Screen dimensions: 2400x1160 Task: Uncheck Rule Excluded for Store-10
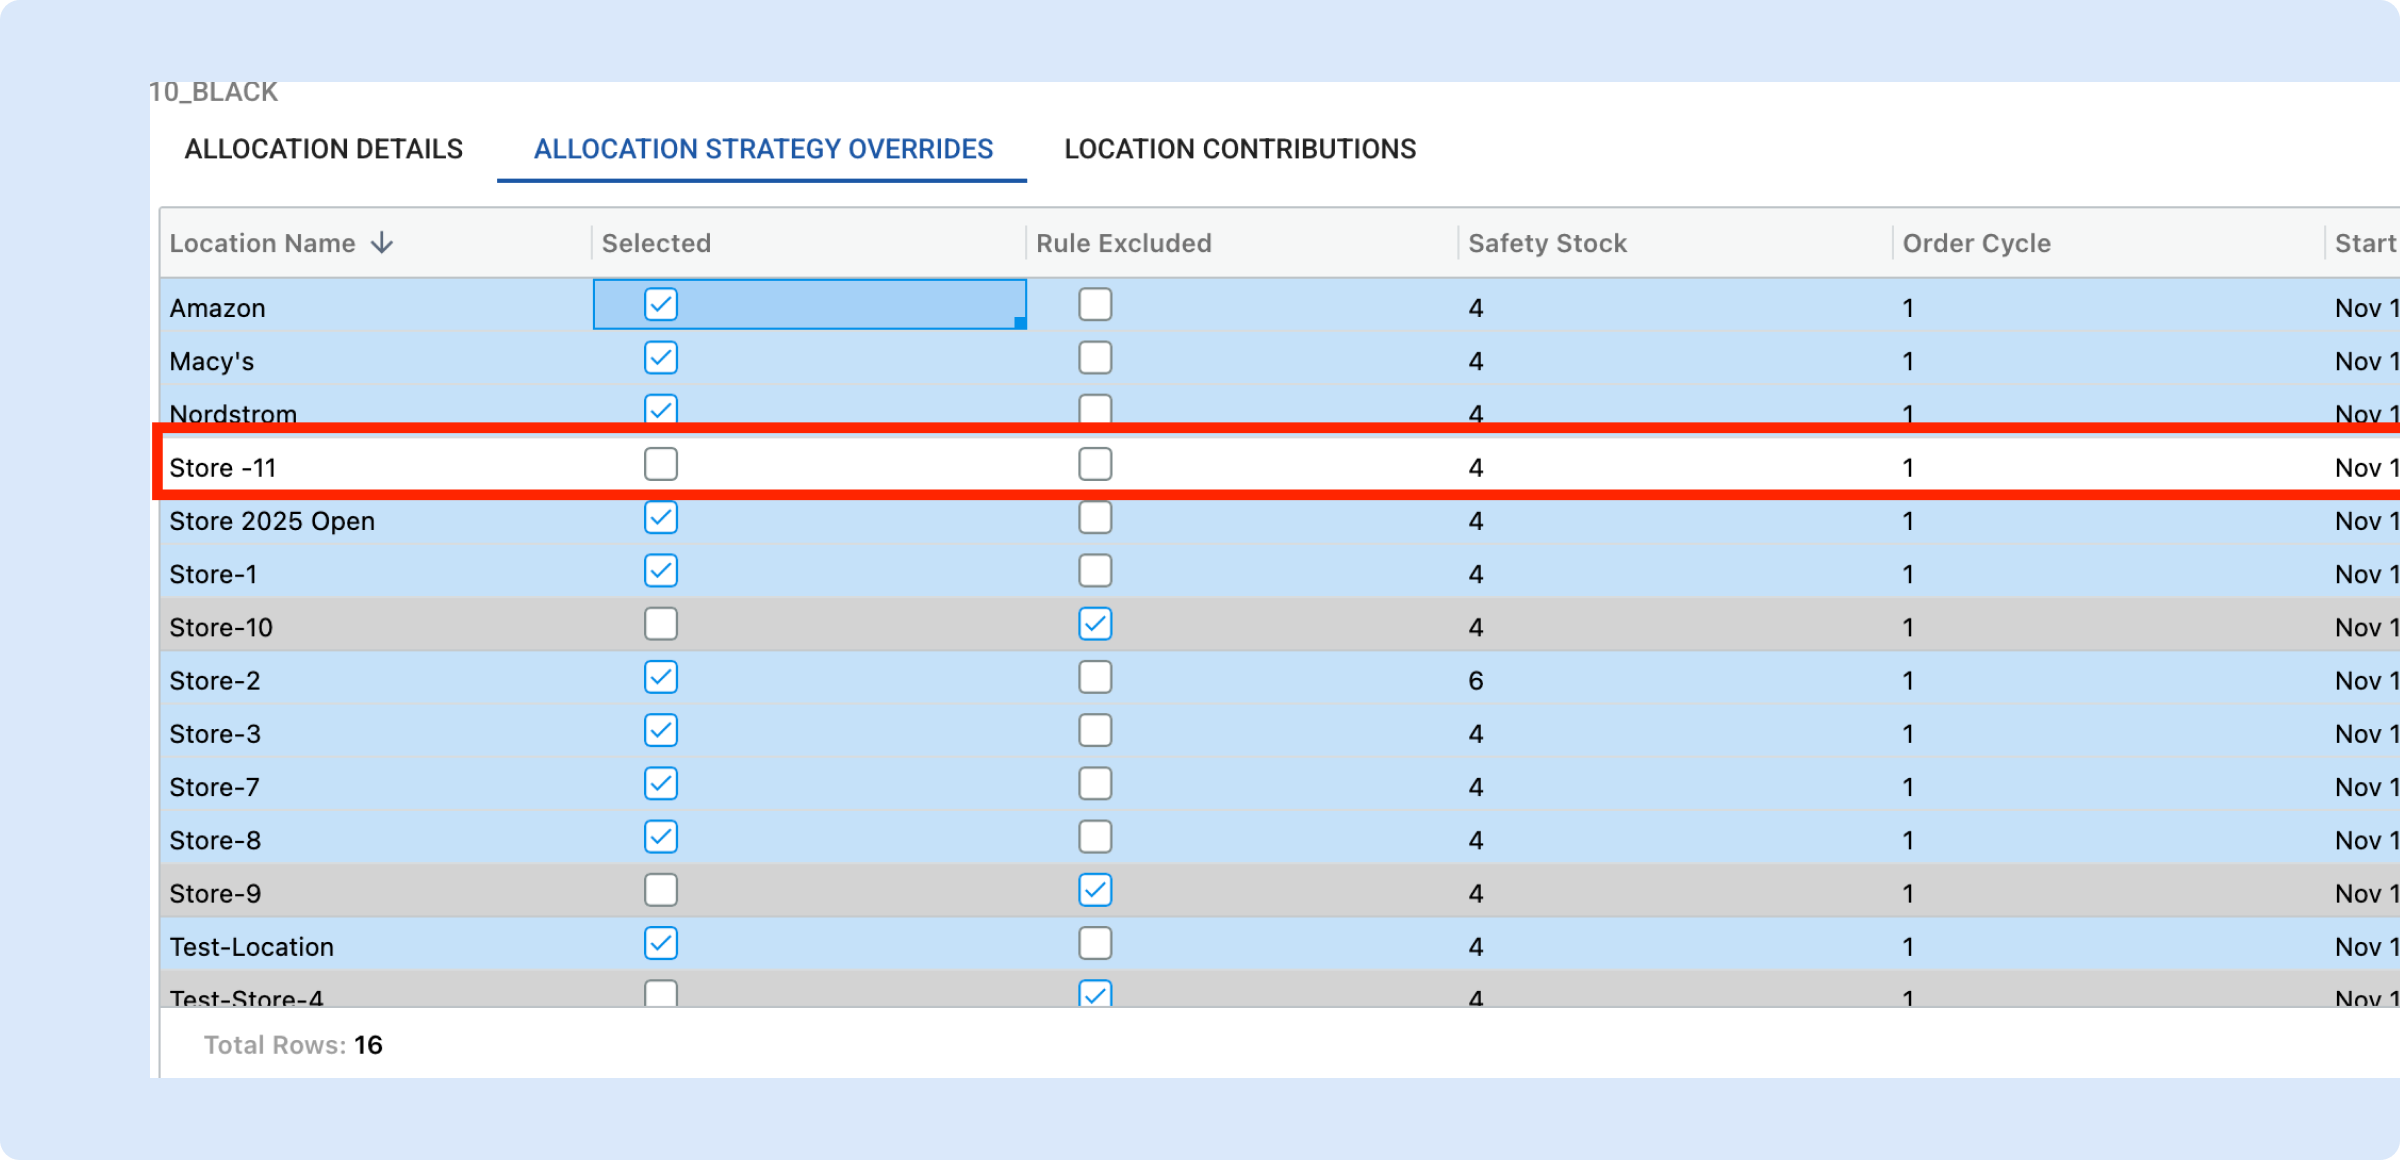[x=1095, y=625]
